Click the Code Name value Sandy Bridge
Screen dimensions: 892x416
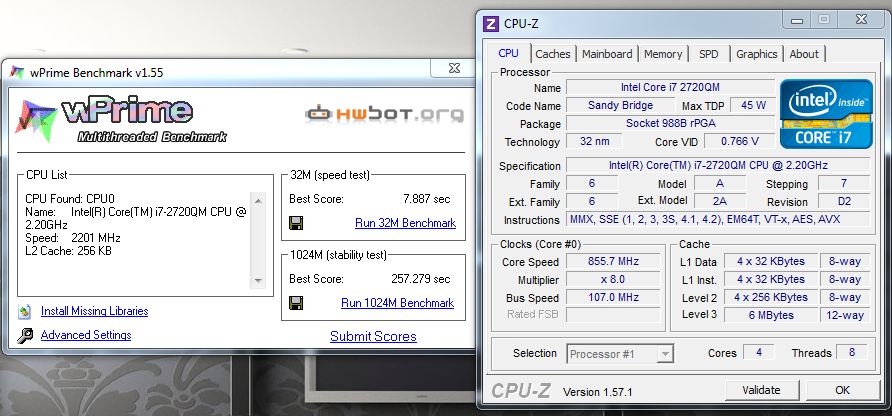click(x=620, y=105)
